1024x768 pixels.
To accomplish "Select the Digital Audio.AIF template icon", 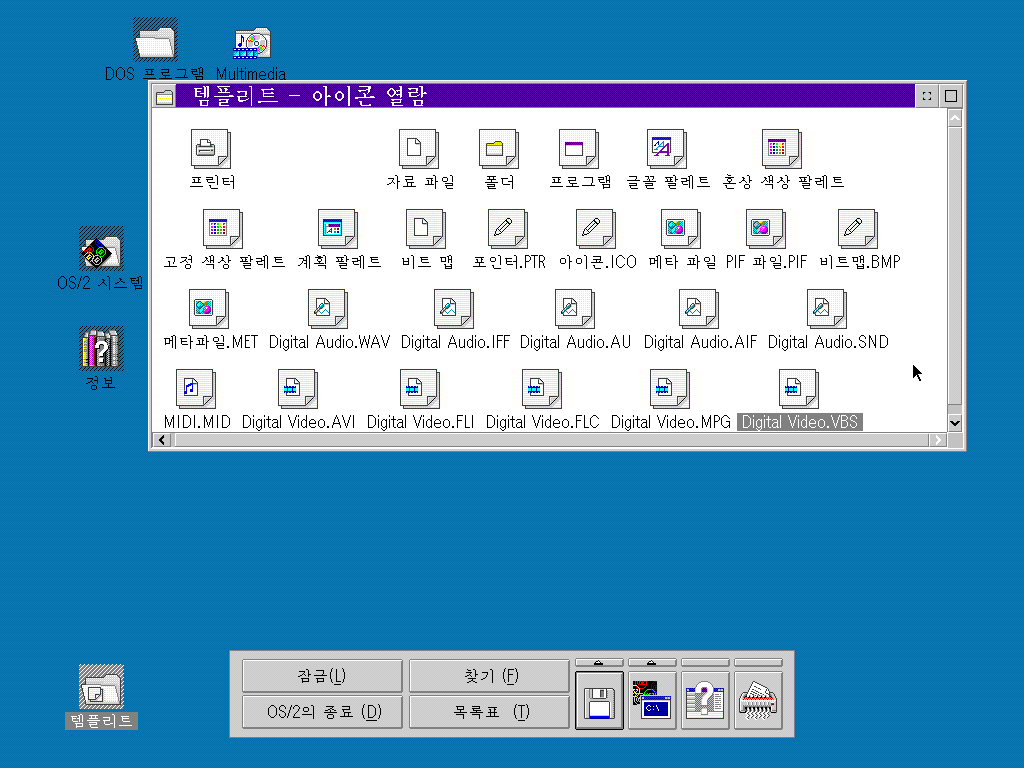I will (x=699, y=309).
